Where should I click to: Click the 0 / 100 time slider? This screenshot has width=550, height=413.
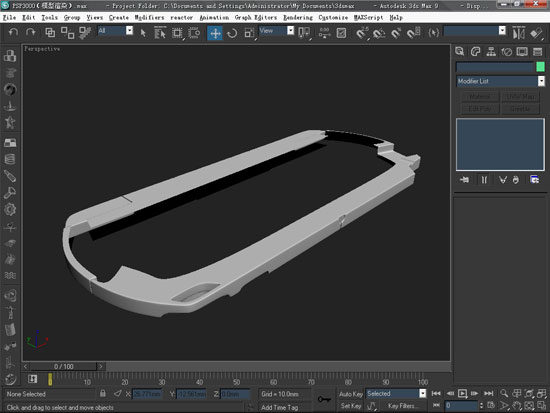[63, 366]
